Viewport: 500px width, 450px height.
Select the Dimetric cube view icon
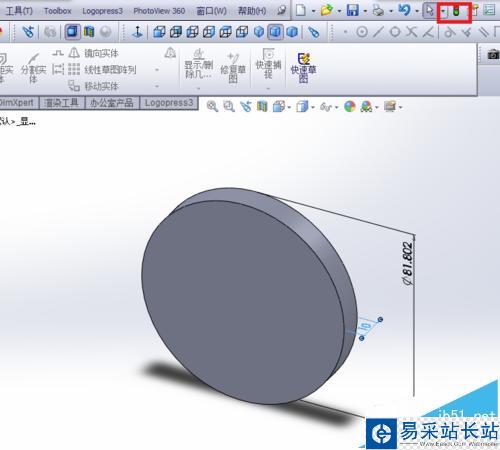click(x=292, y=32)
